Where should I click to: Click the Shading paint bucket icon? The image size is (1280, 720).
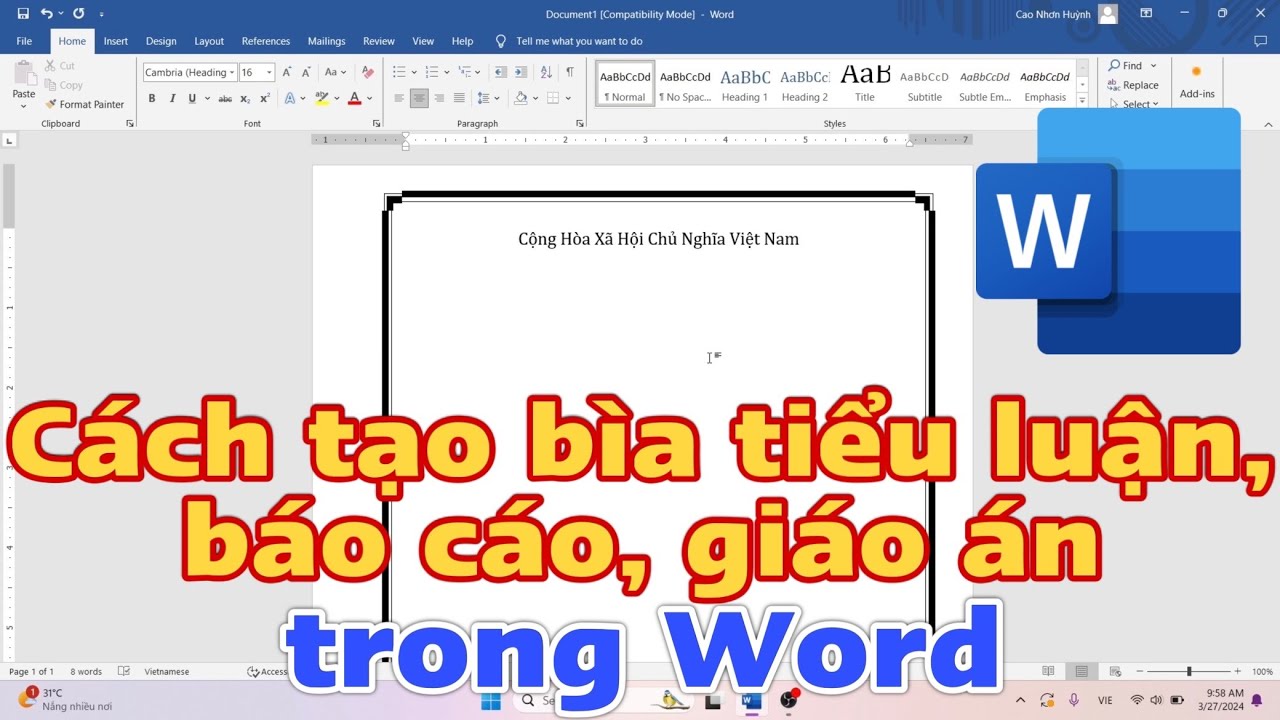(x=520, y=98)
